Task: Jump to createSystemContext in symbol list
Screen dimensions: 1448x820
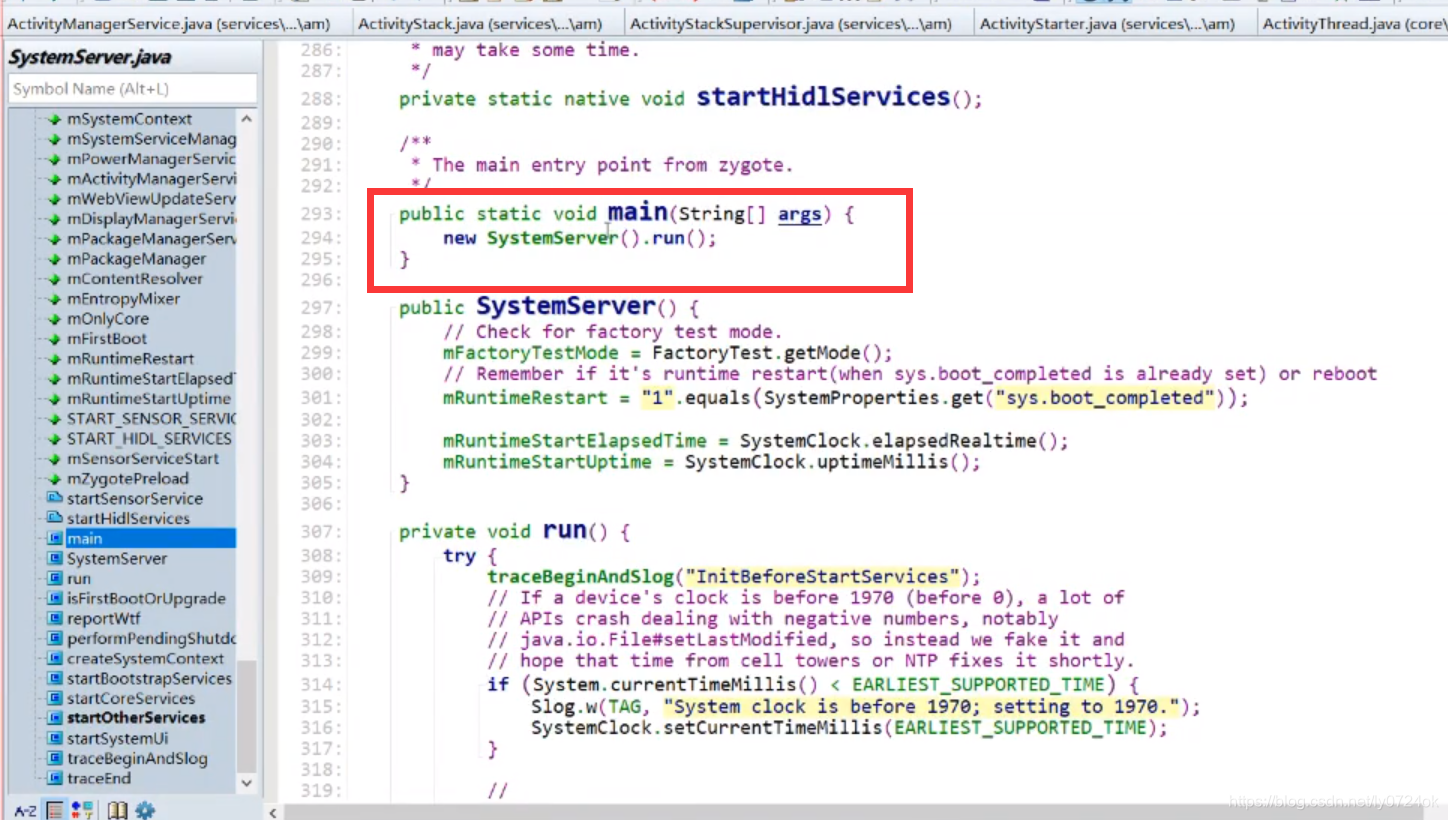Action: click(x=146, y=659)
